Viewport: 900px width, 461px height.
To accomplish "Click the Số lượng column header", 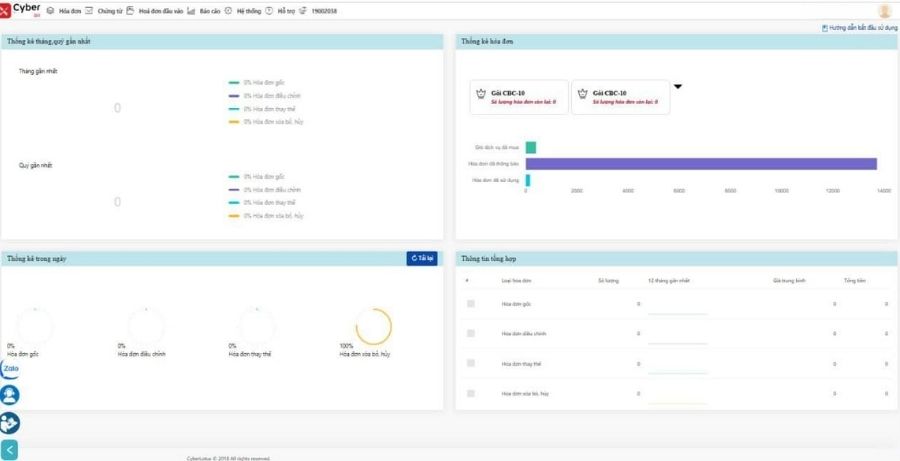I will (x=608, y=281).
